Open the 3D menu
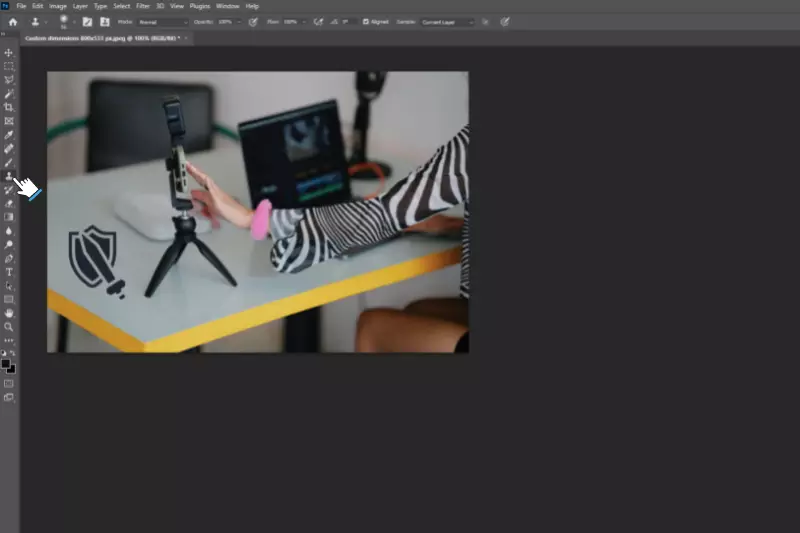 click(x=160, y=6)
